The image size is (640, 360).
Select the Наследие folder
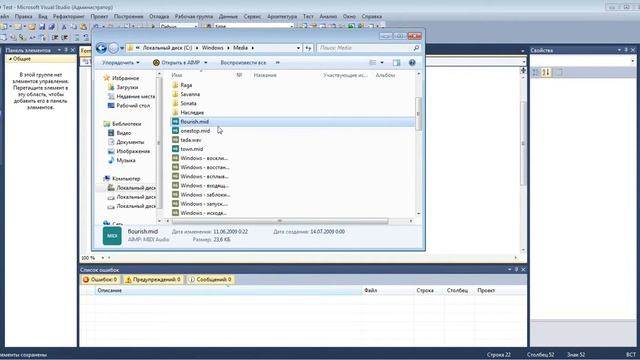click(192, 112)
